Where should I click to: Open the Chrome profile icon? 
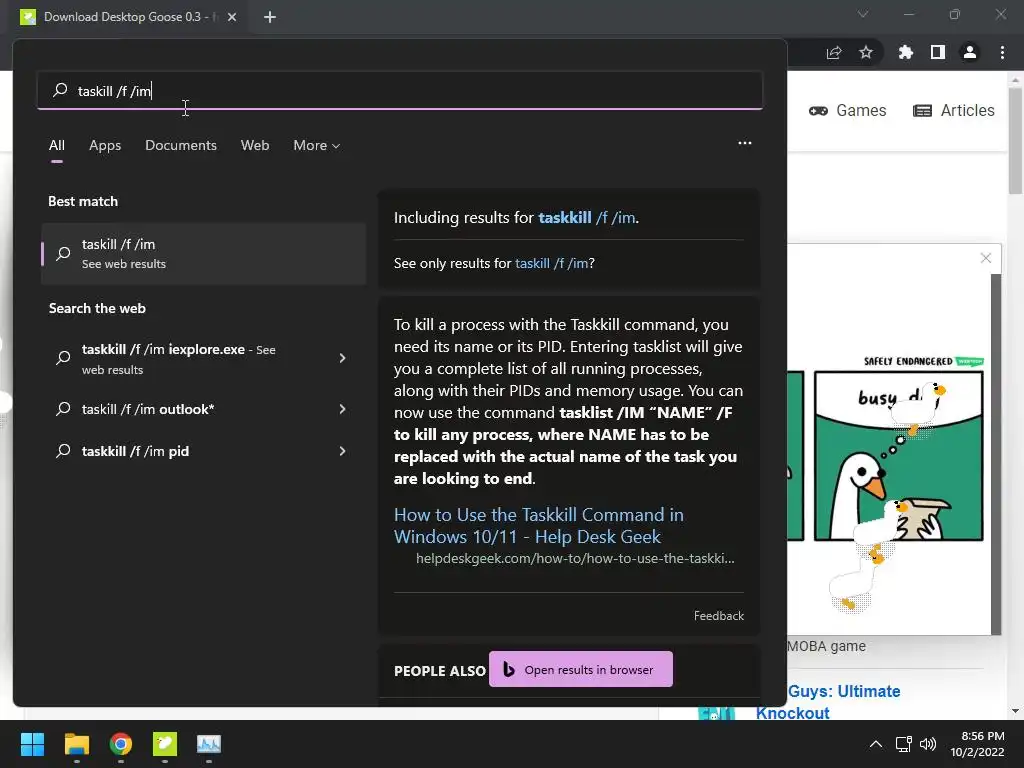coord(970,52)
